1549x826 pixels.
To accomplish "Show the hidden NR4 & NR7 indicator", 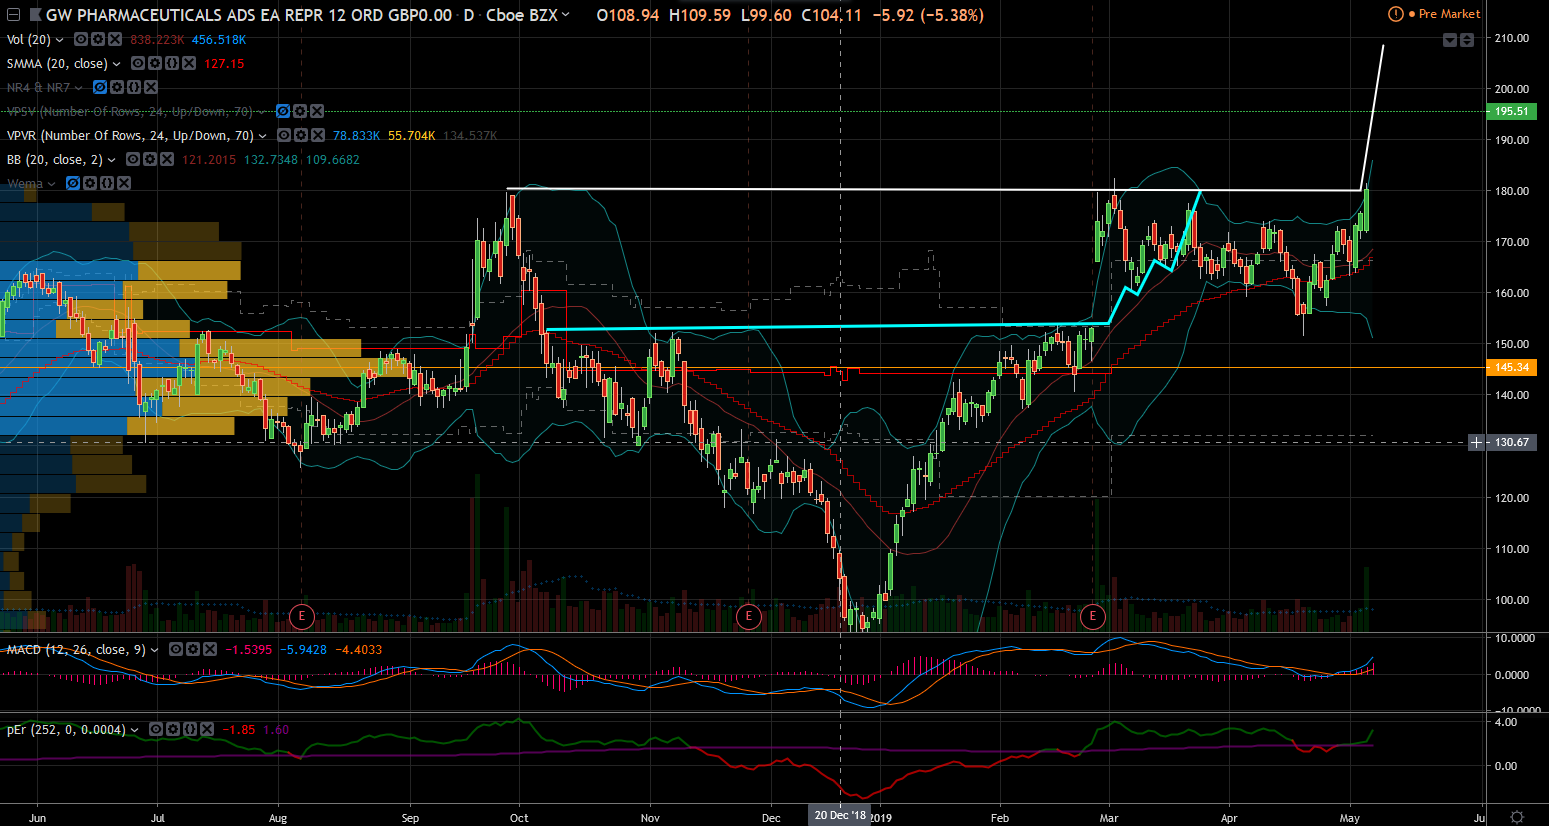I will click(101, 87).
